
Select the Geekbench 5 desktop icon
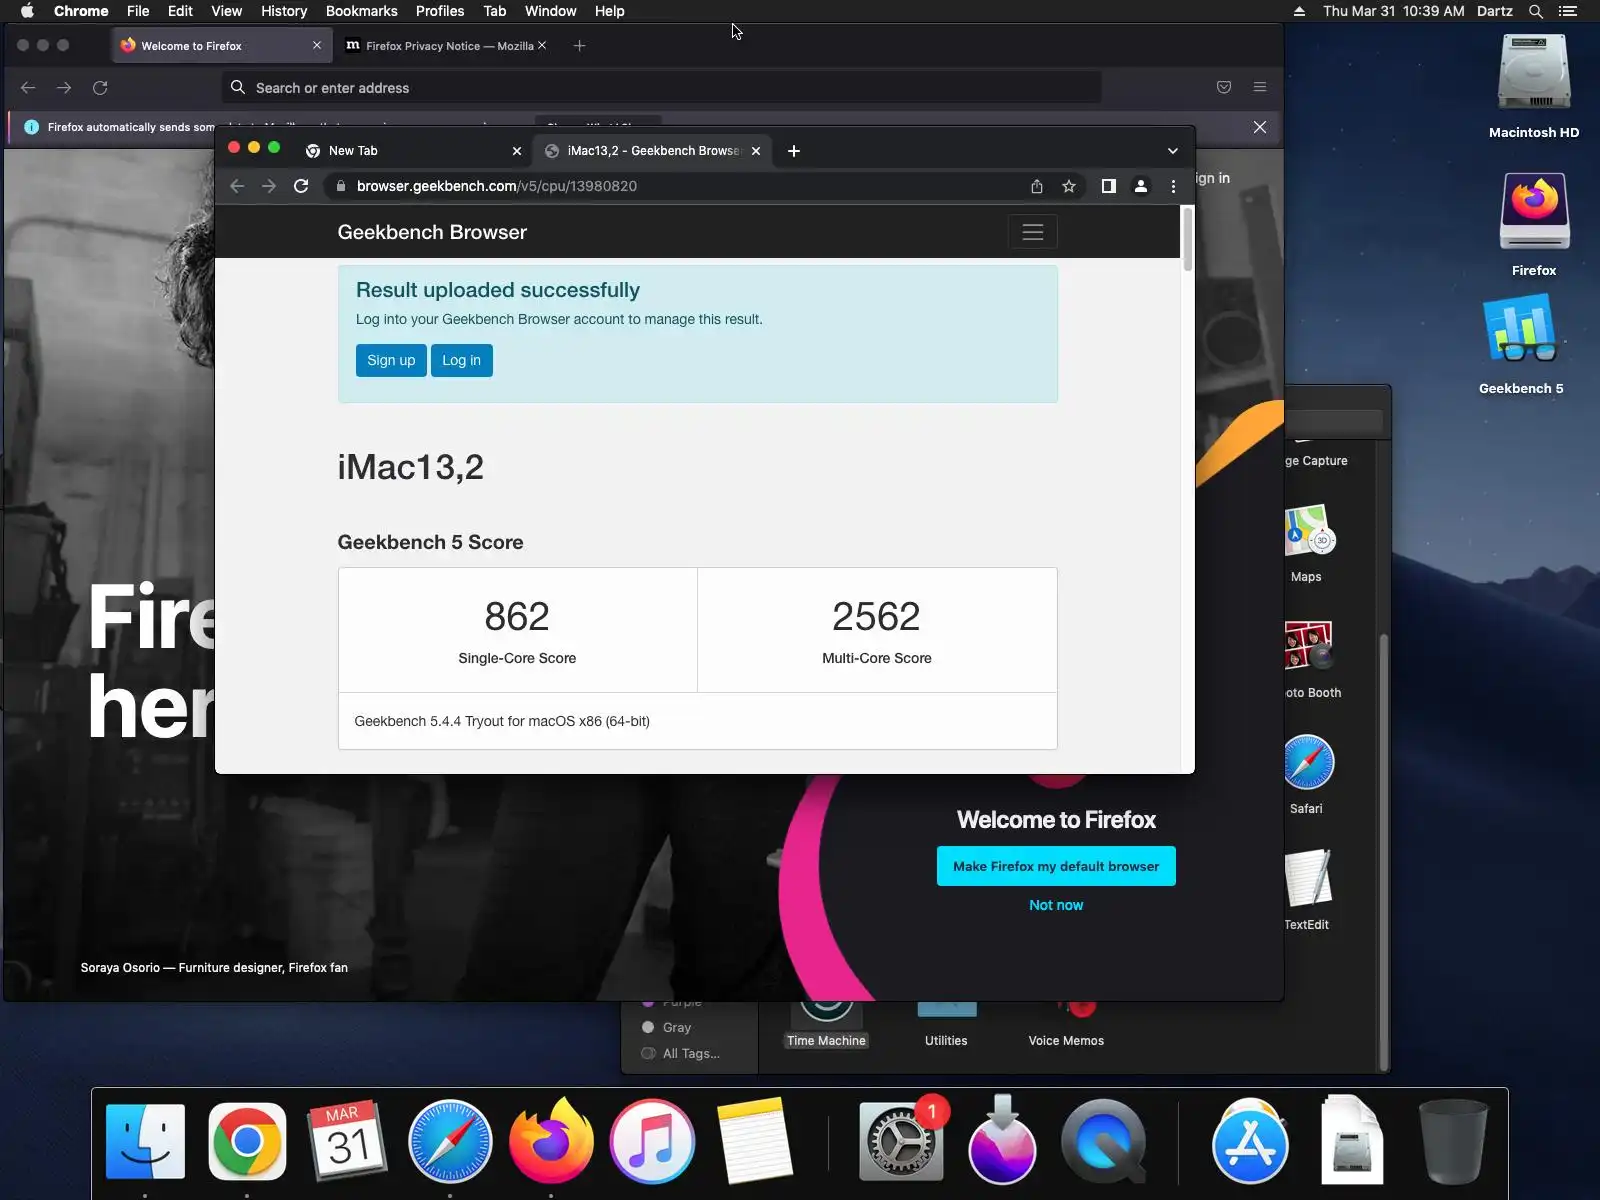tap(1521, 344)
